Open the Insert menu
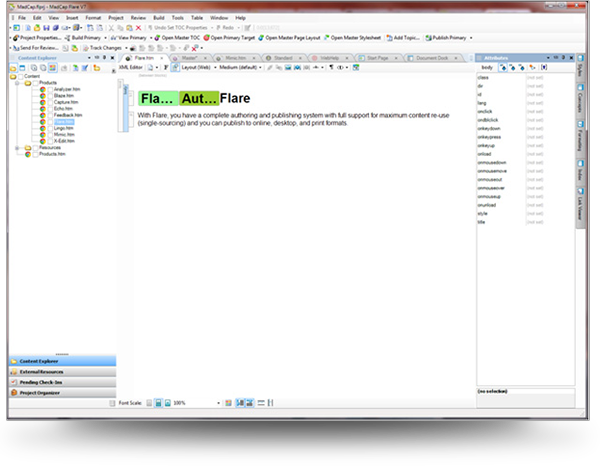This screenshot has height=466, width=600. (x=72, y=18)
